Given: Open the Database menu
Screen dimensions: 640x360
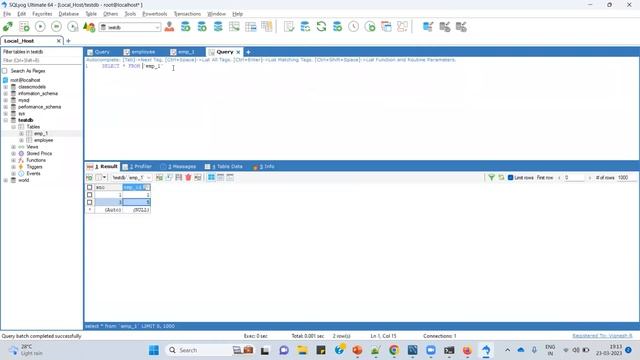Looking at the screenshot, I should pyautogui.click(x=69, y=14).
